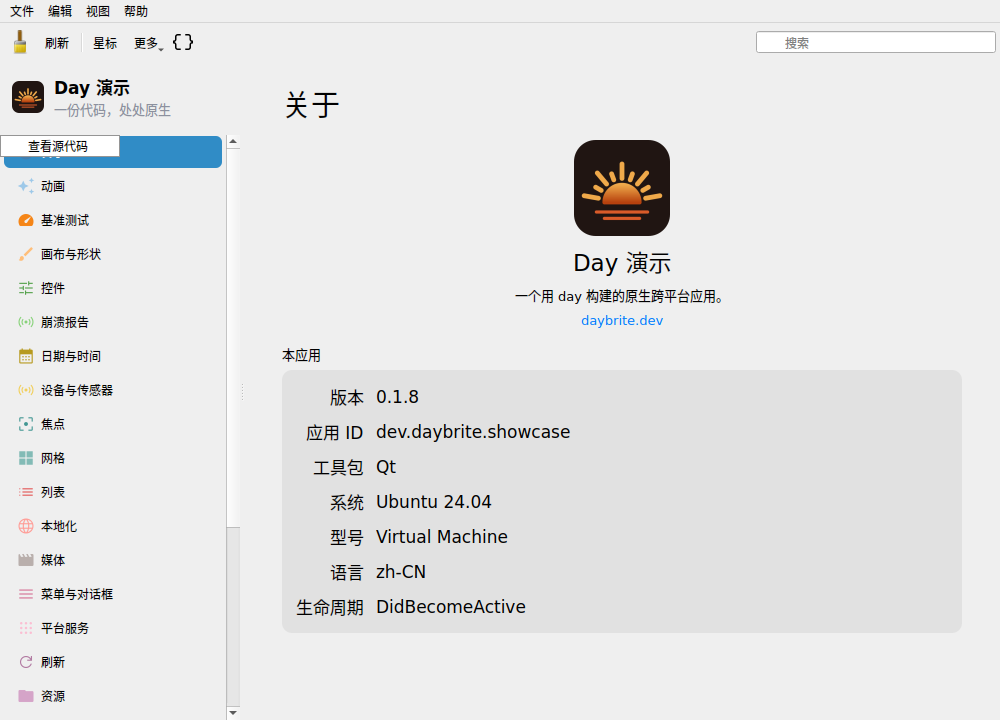Expand the 更多 toolbar dropdown
This screenshot has height=720, width=1000.
tap(148, 43)
